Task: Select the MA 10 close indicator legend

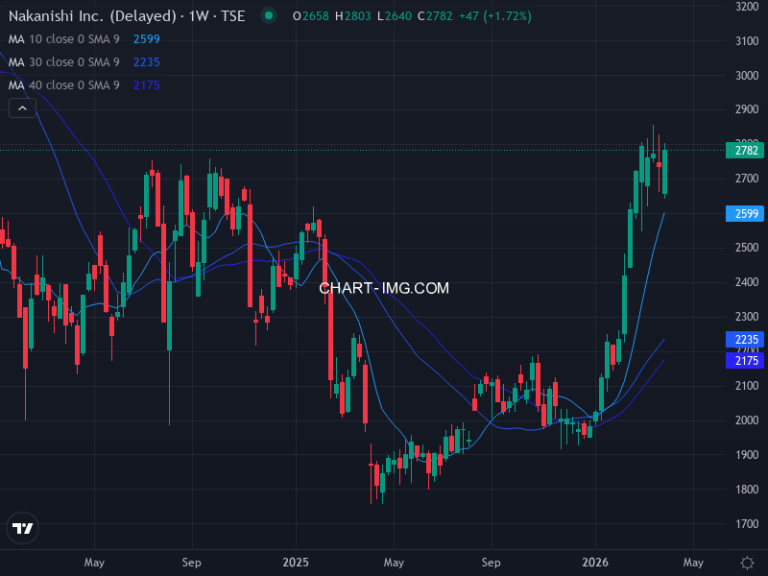Action: pos(64,39)
